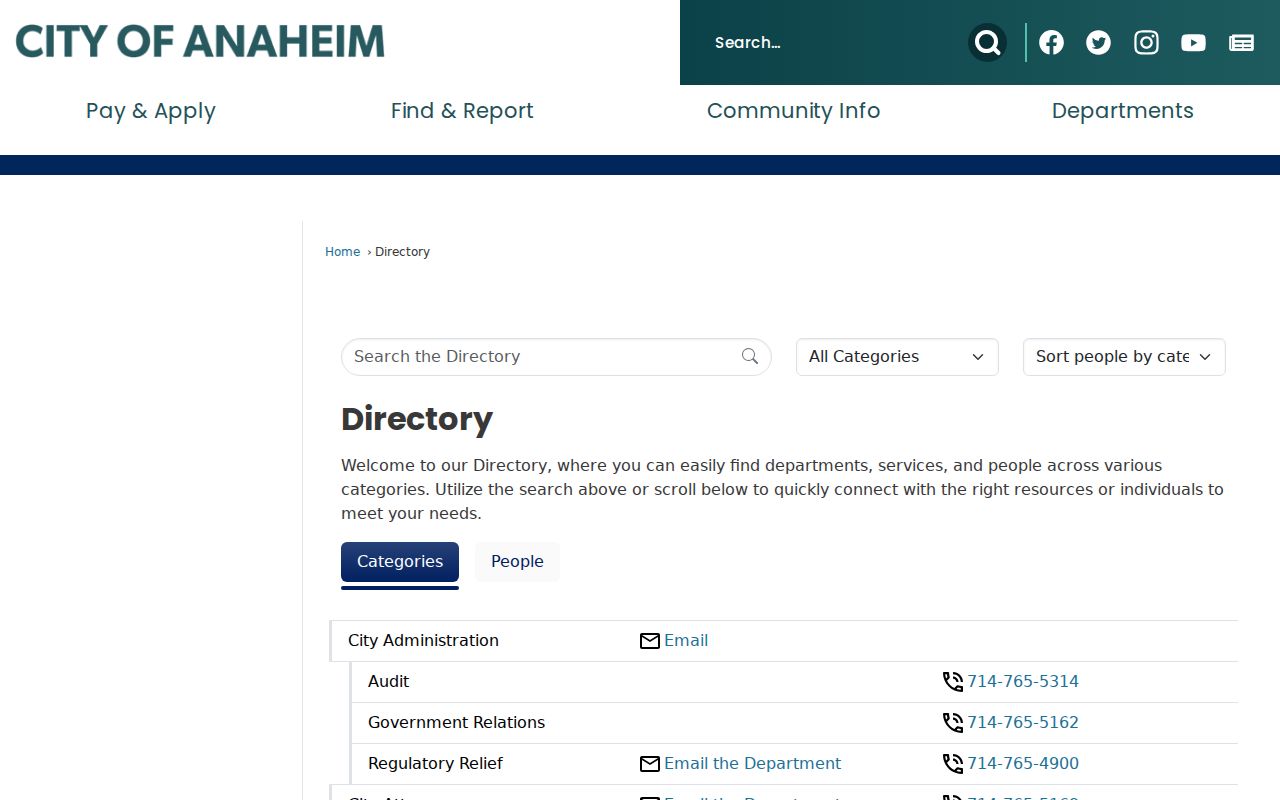Click the phone icon for Government Relations
1280x800 pixels.
[x=953, y=723]
